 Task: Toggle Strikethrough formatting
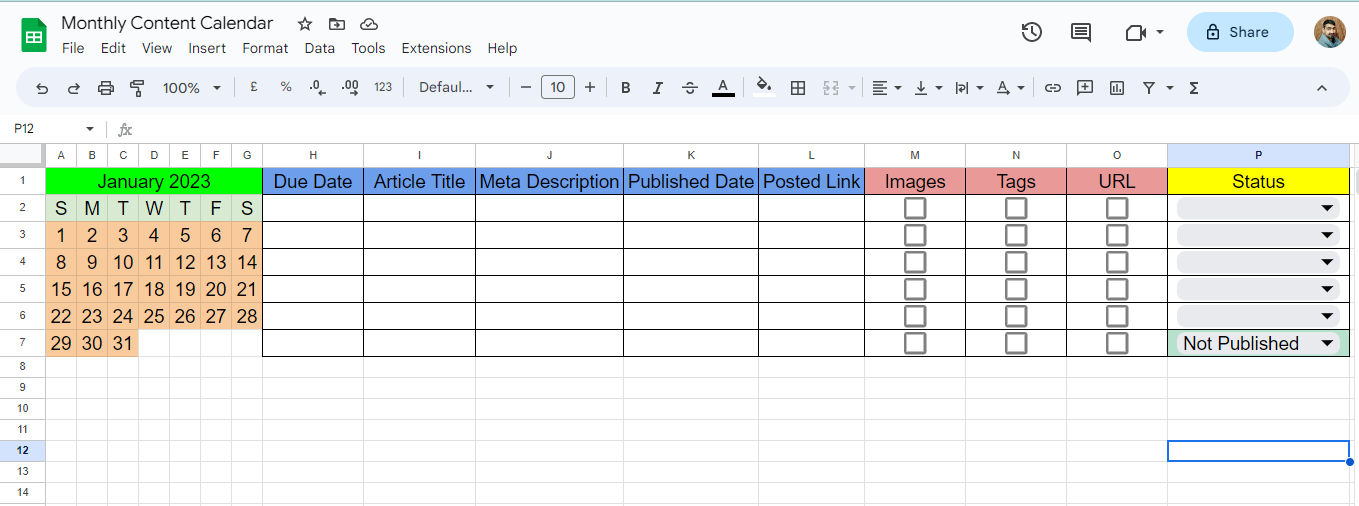point(690,88)
